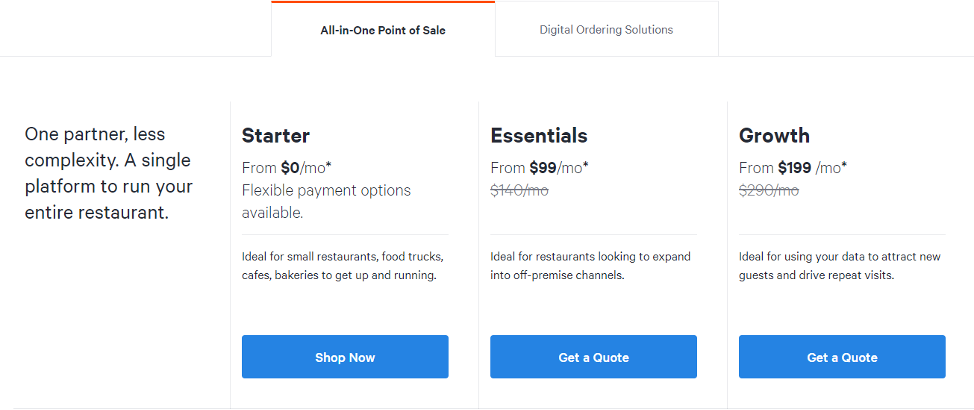Get a Quote for Essentials plan

pos(593,357)
